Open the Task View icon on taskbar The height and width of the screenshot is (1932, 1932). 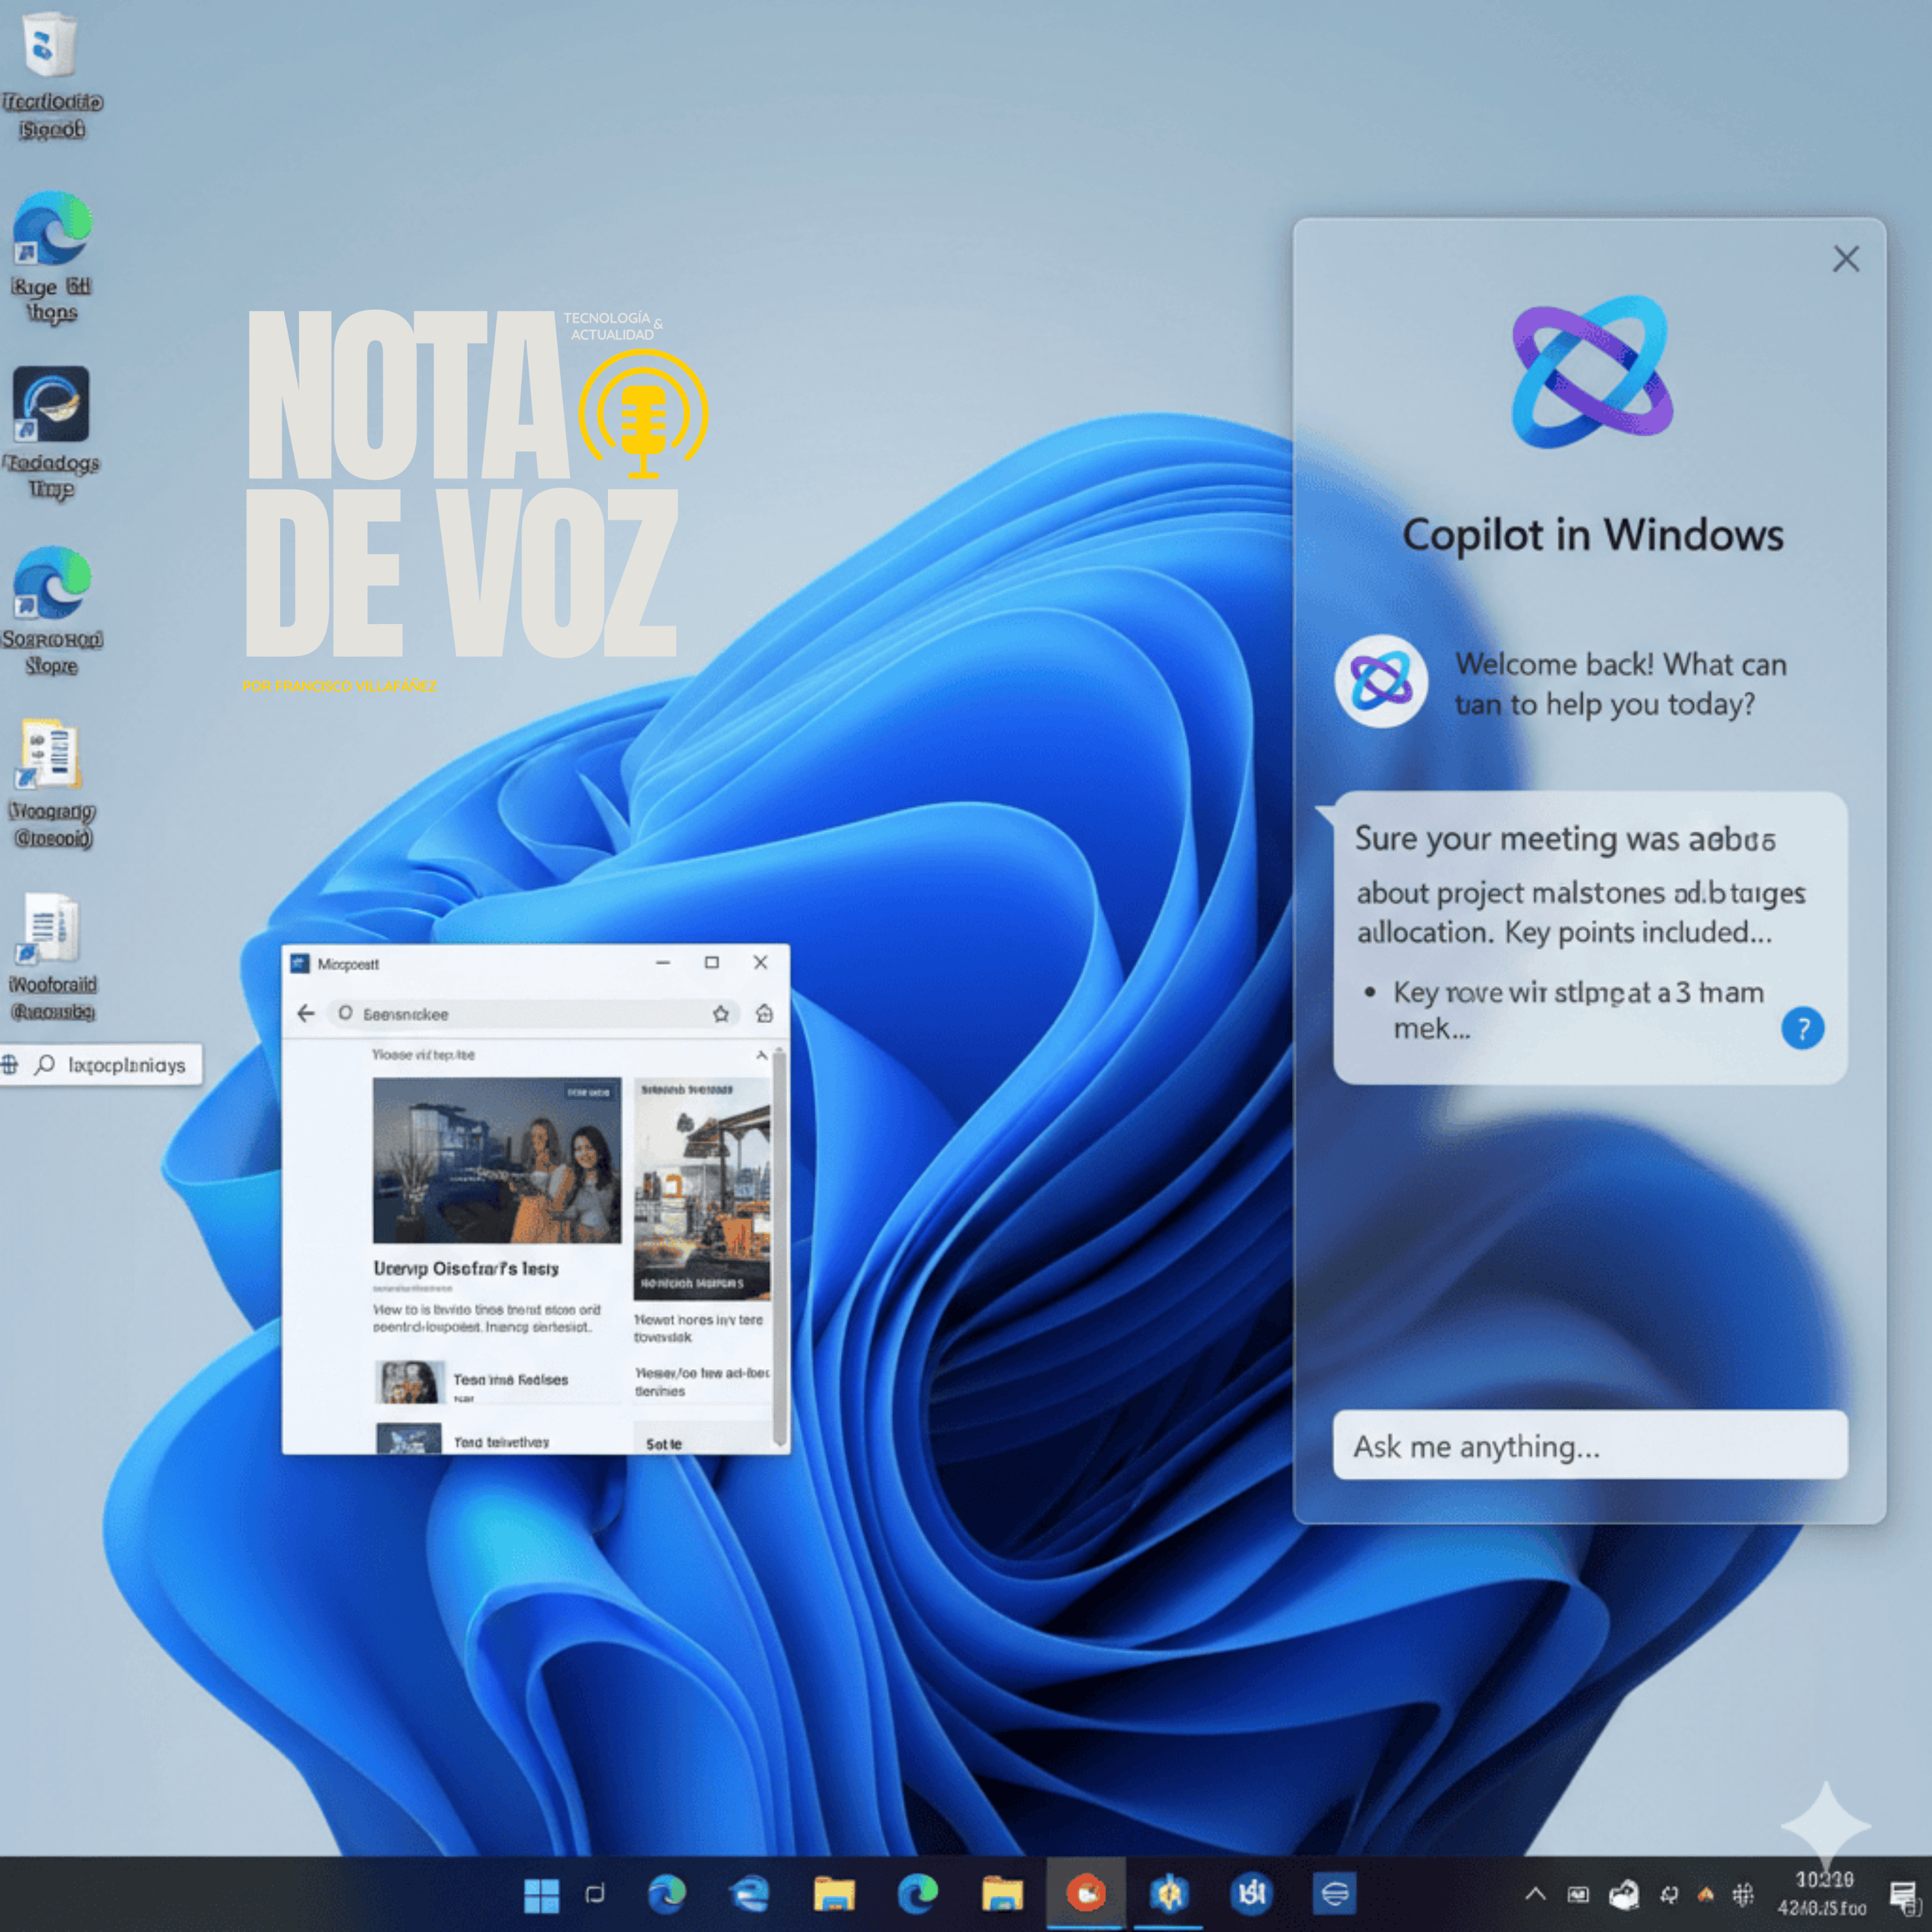[x=595, y=1893]
